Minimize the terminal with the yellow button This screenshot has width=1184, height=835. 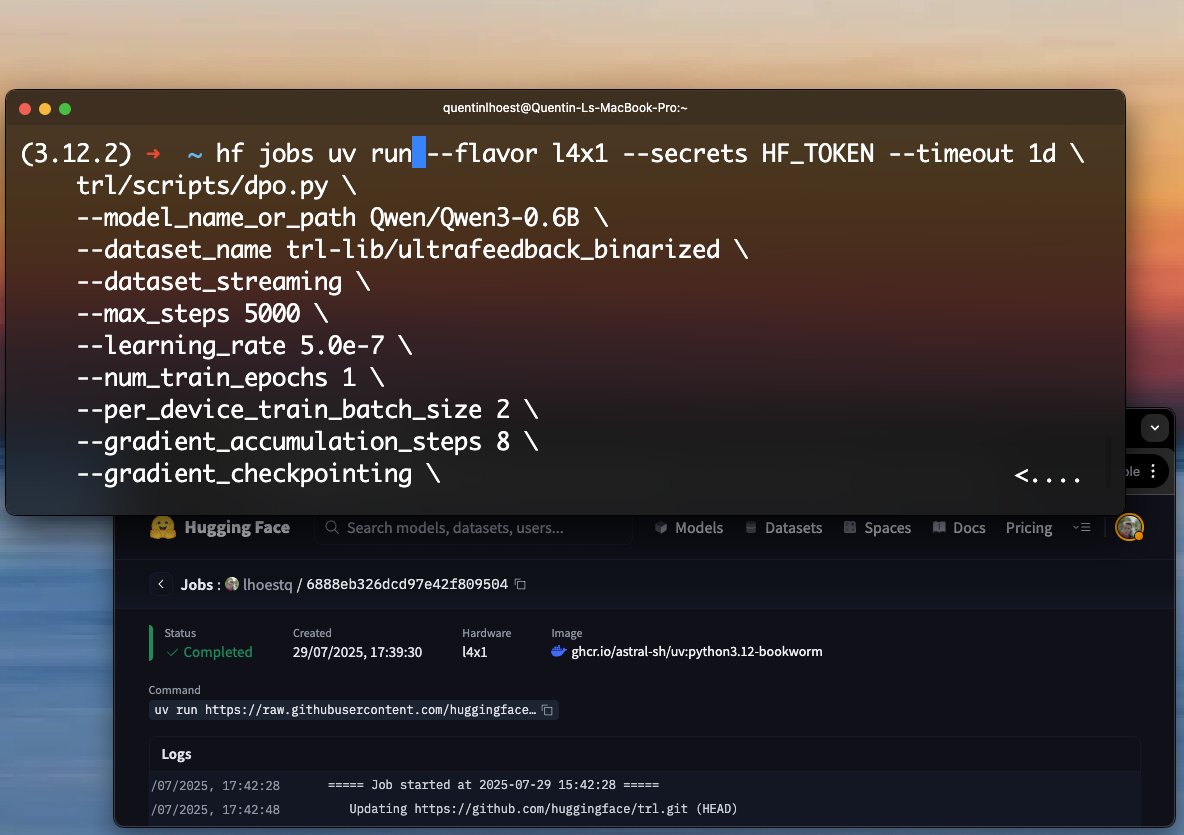pyautogui.click(x=45, y=109)
